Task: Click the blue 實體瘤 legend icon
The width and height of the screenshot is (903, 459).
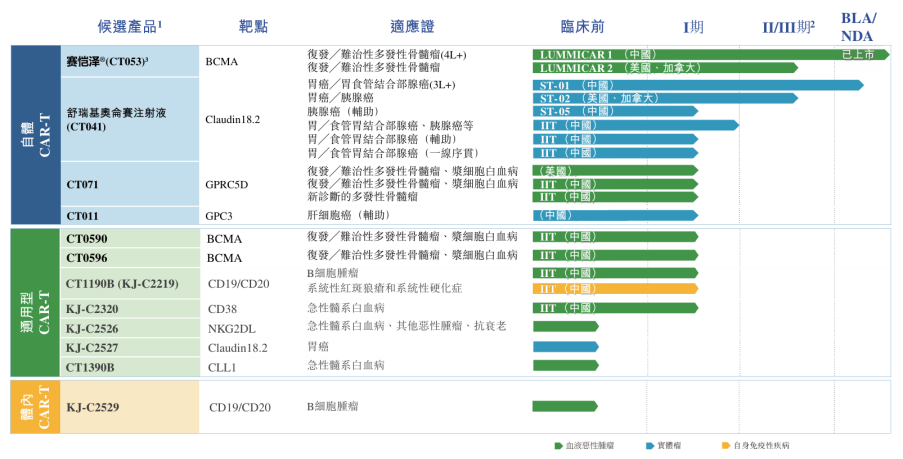Action: 649,445
